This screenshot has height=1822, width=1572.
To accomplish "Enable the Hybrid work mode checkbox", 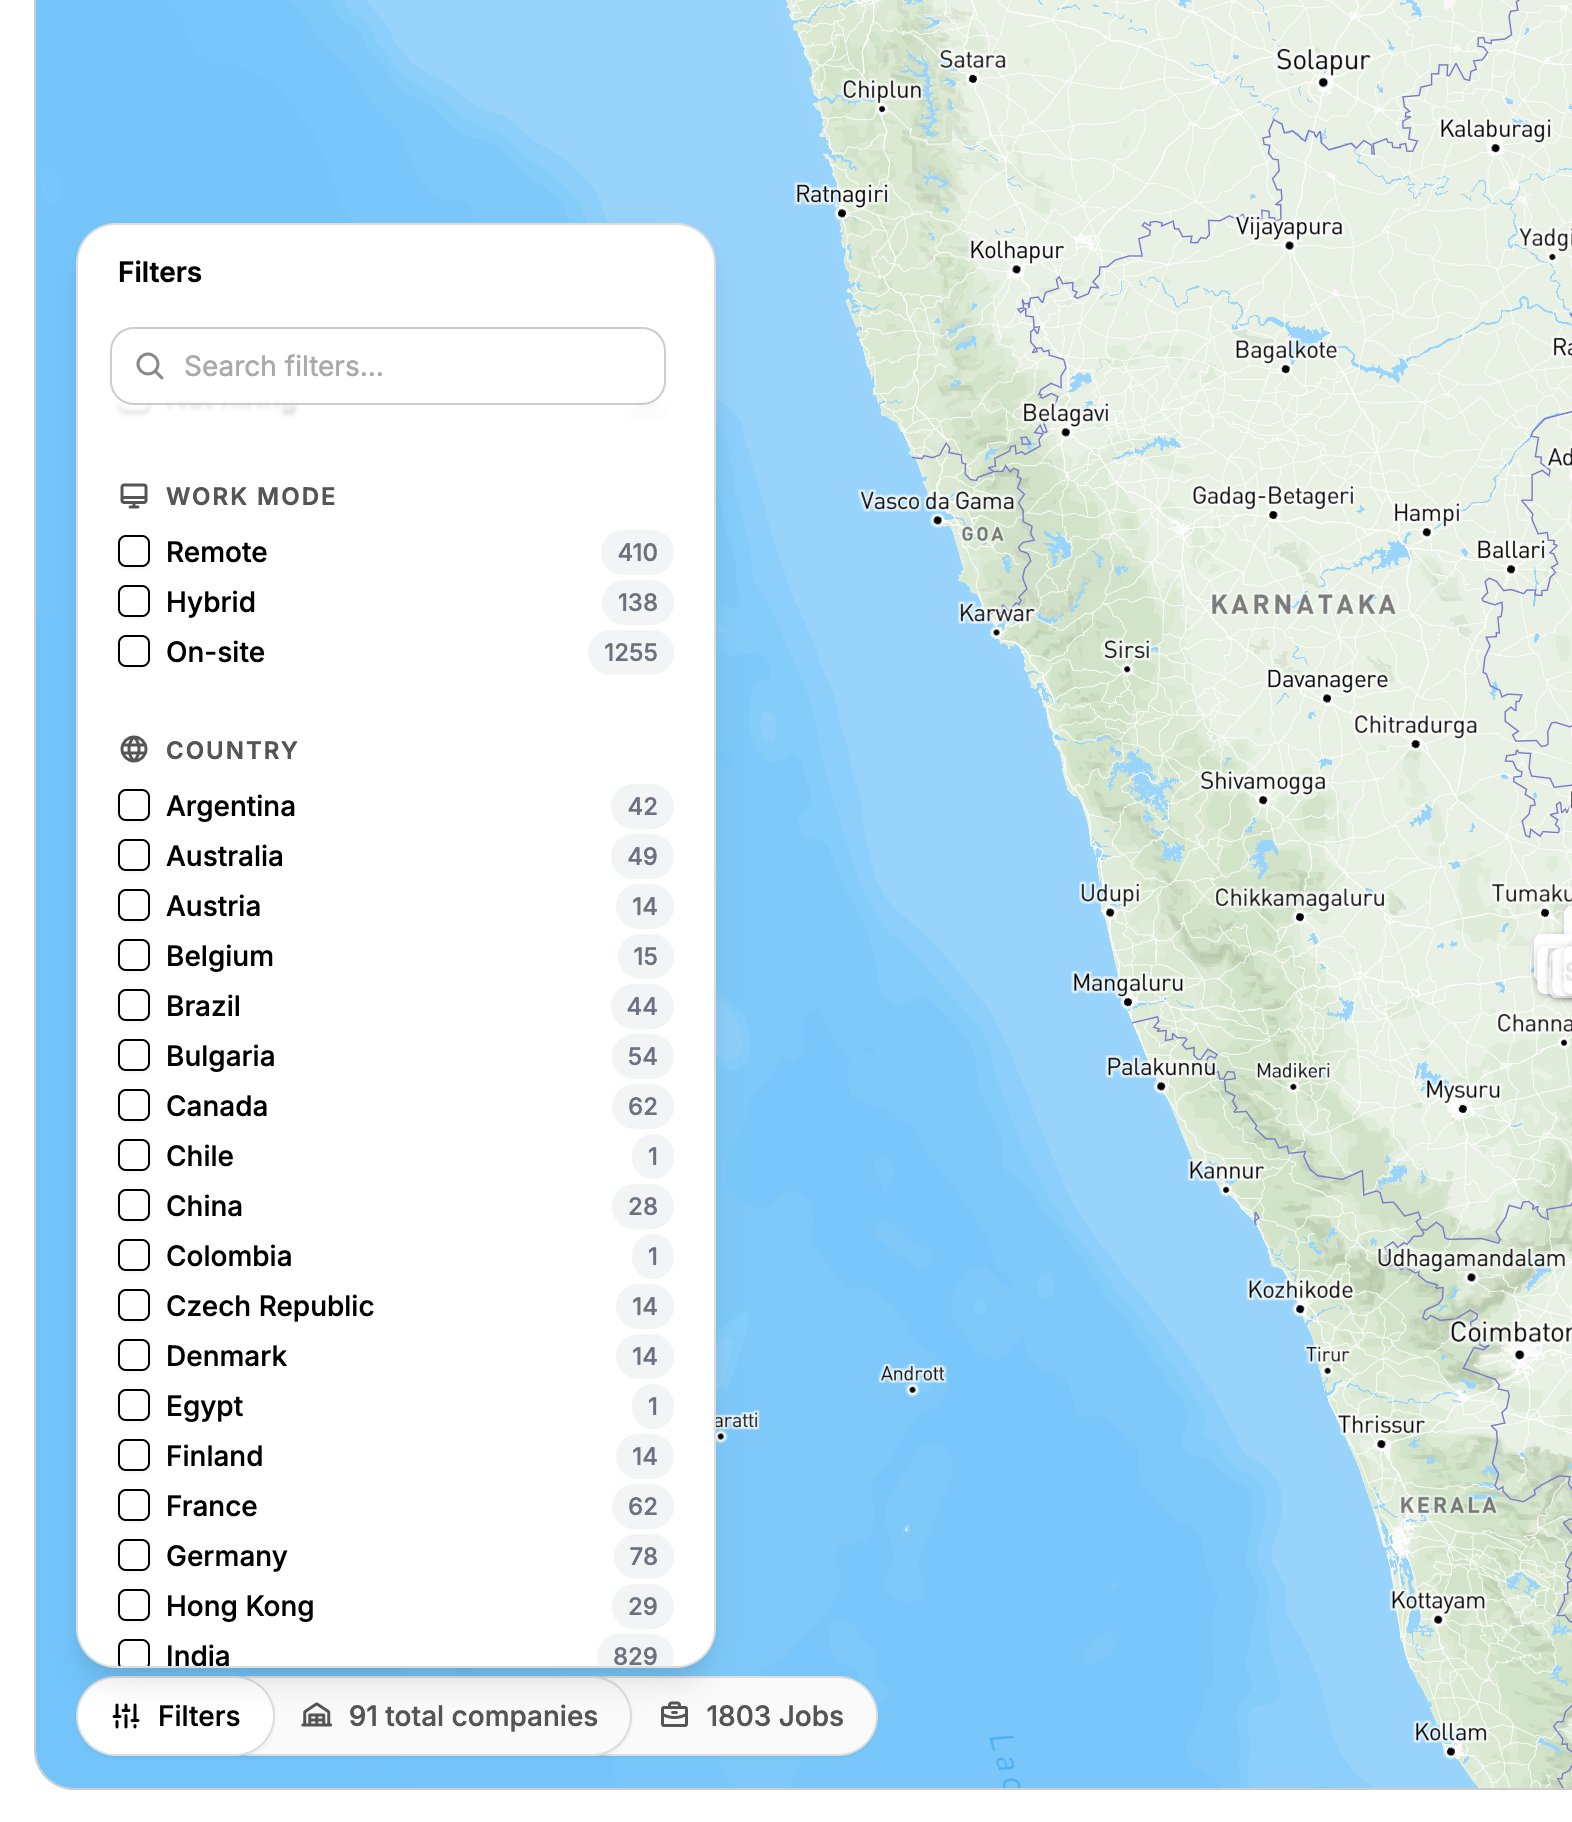I will pos(134,602).
